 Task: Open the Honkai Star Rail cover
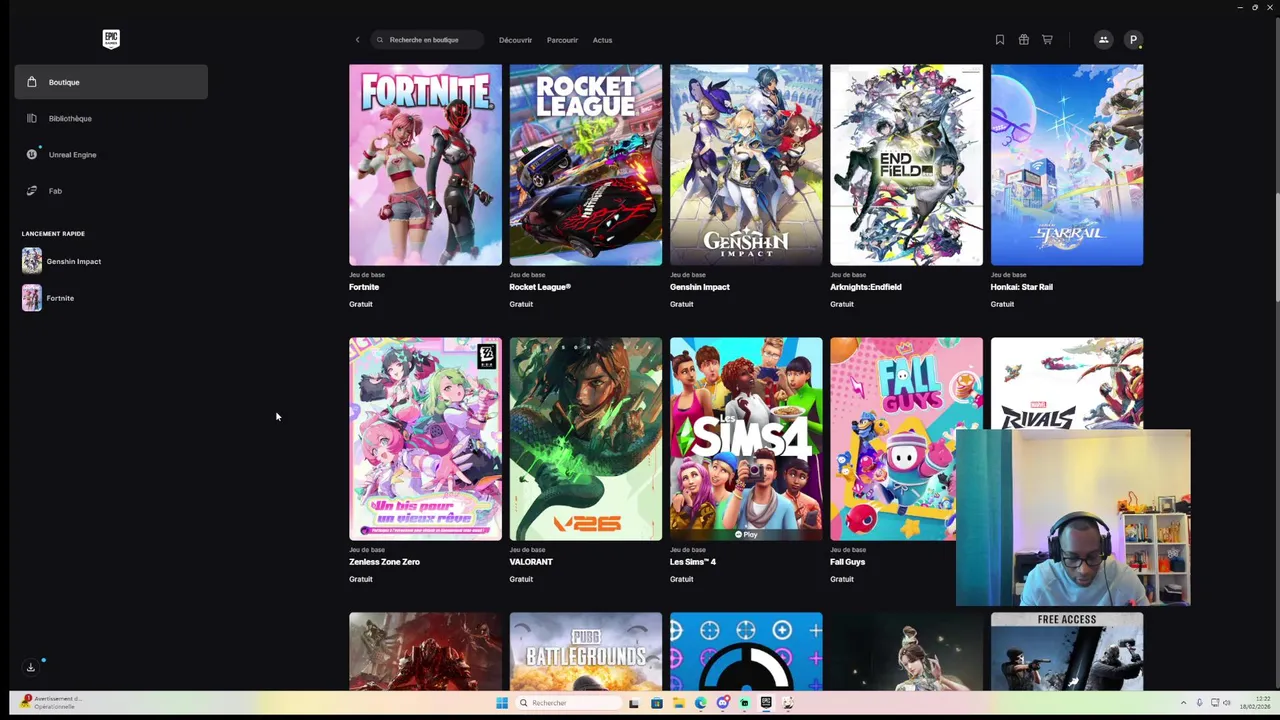(1067, 165)
